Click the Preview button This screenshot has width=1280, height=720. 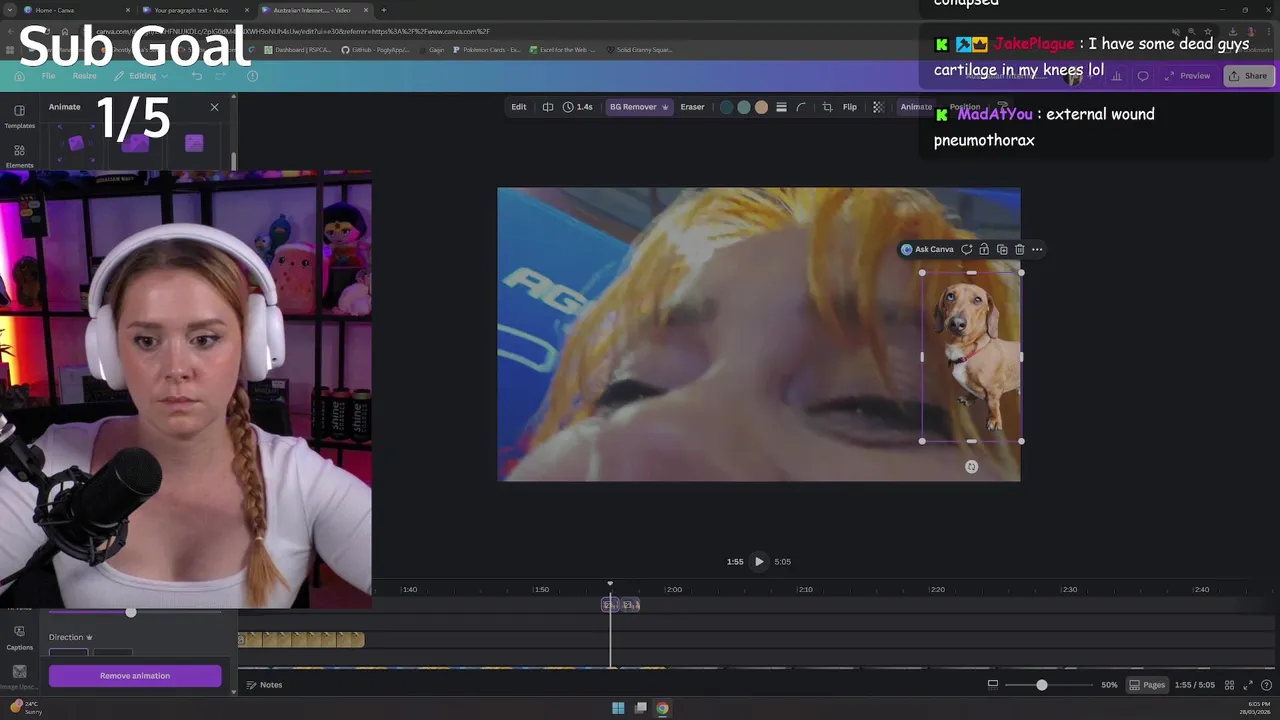pyautogui.click(x=1187, y=76)
